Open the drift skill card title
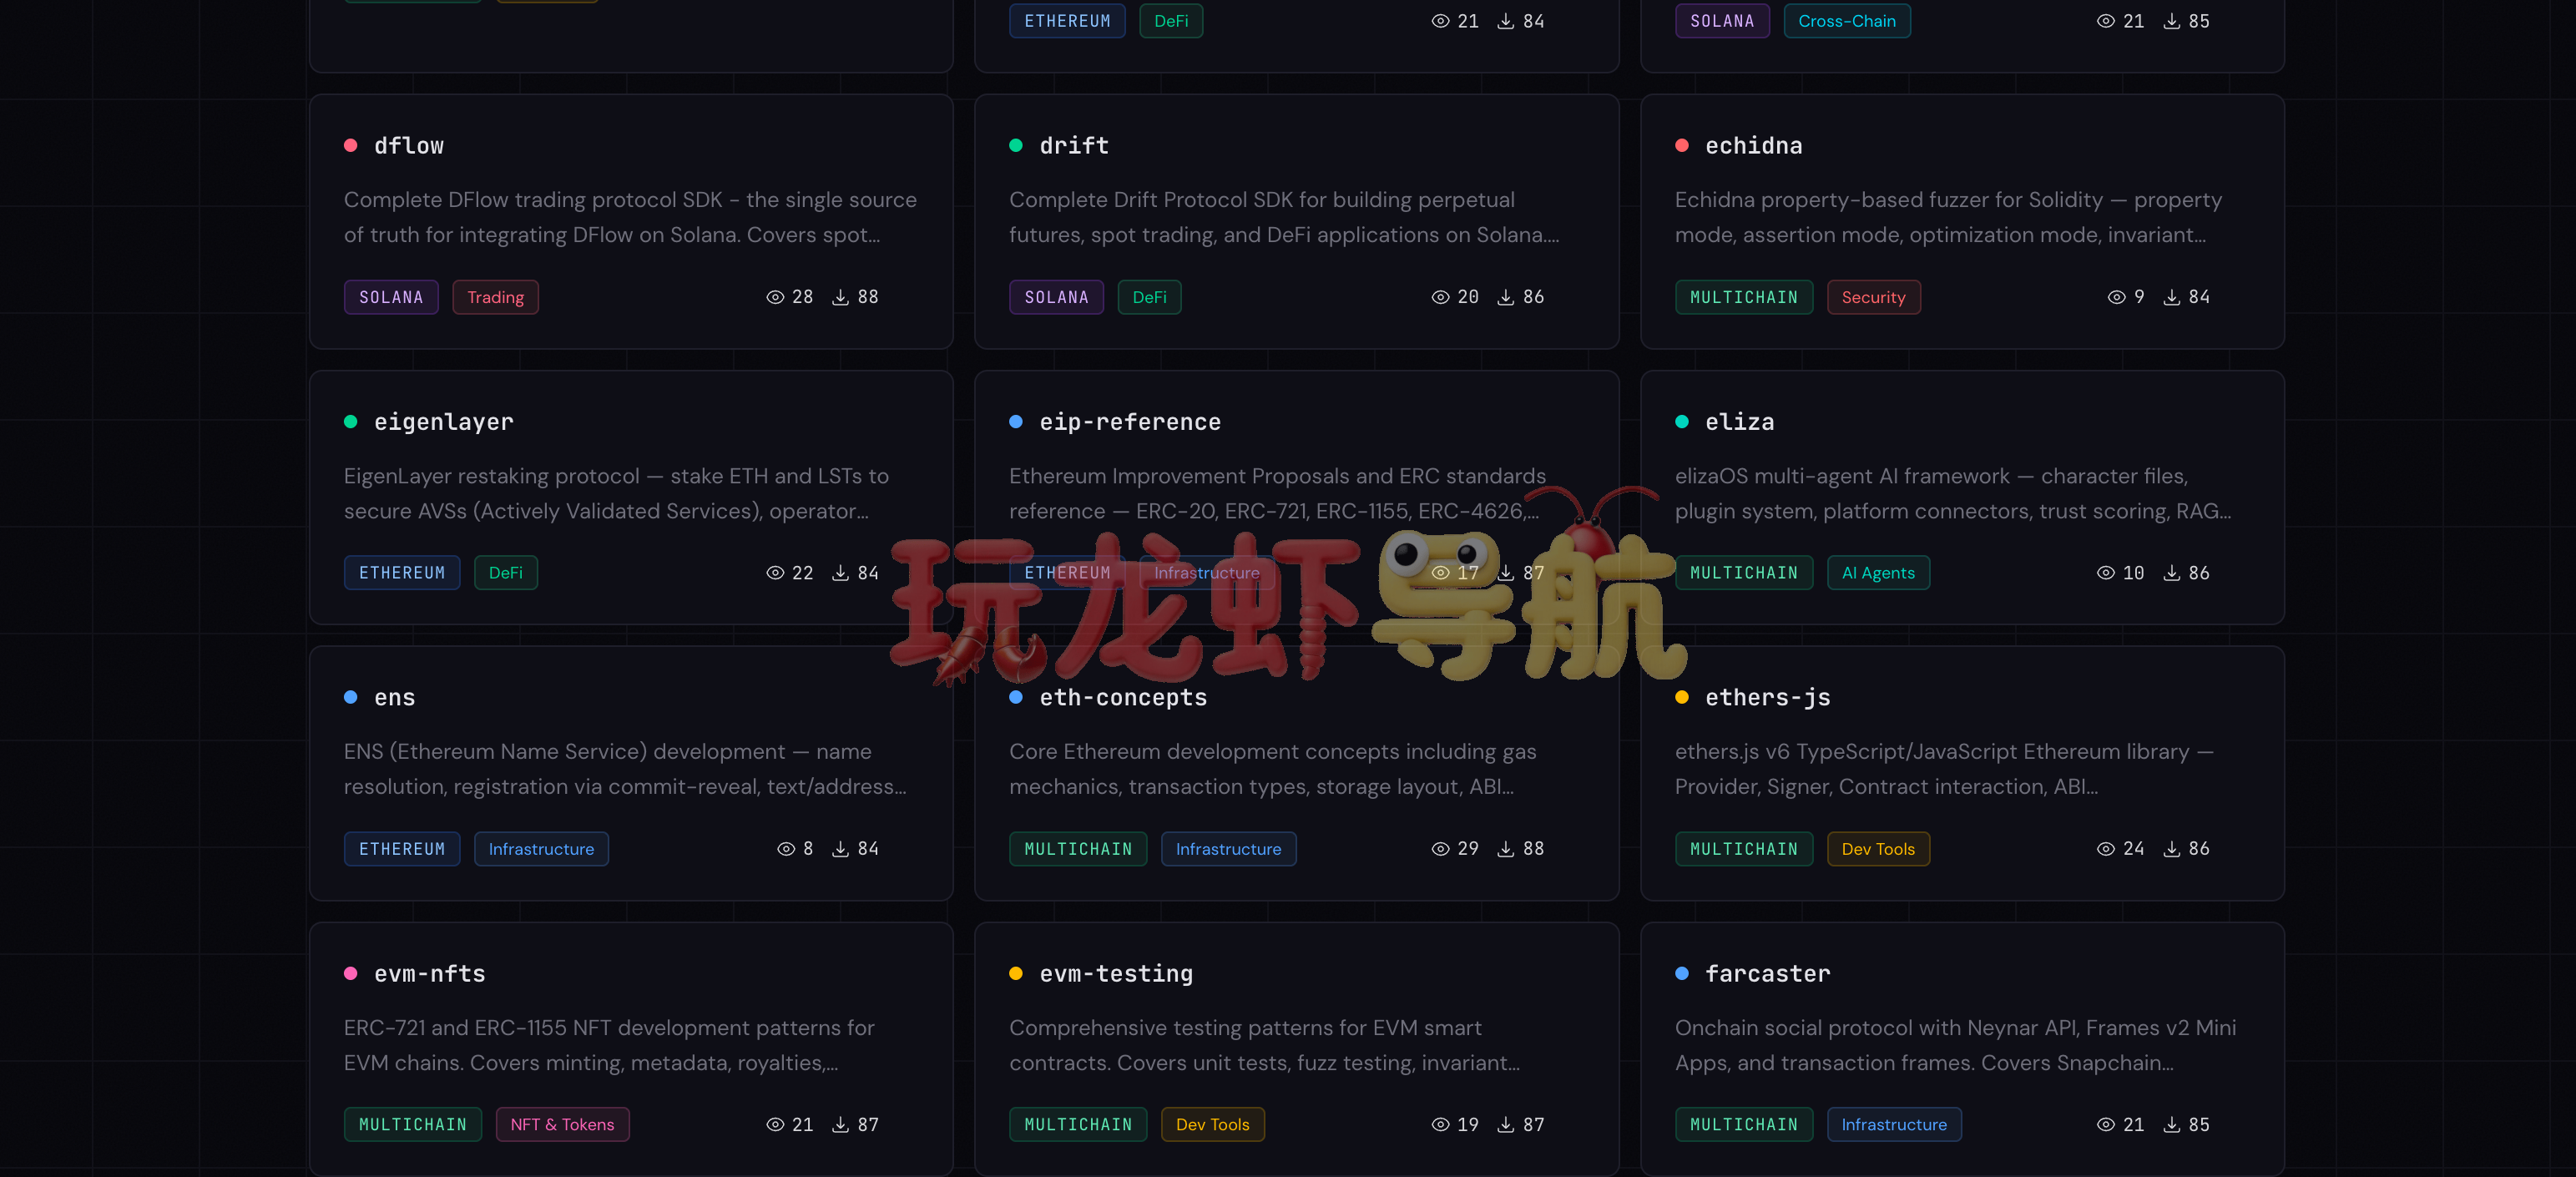Viewport: 2576px width, 1177px height. click(x=1074, y=146)
